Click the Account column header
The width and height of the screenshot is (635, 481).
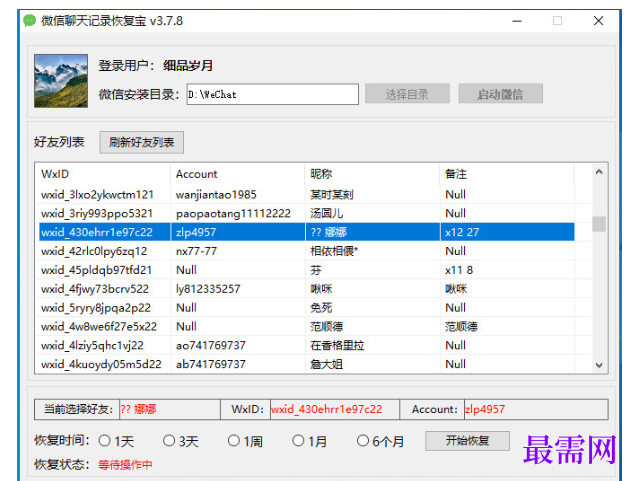(x=238, y=174)
